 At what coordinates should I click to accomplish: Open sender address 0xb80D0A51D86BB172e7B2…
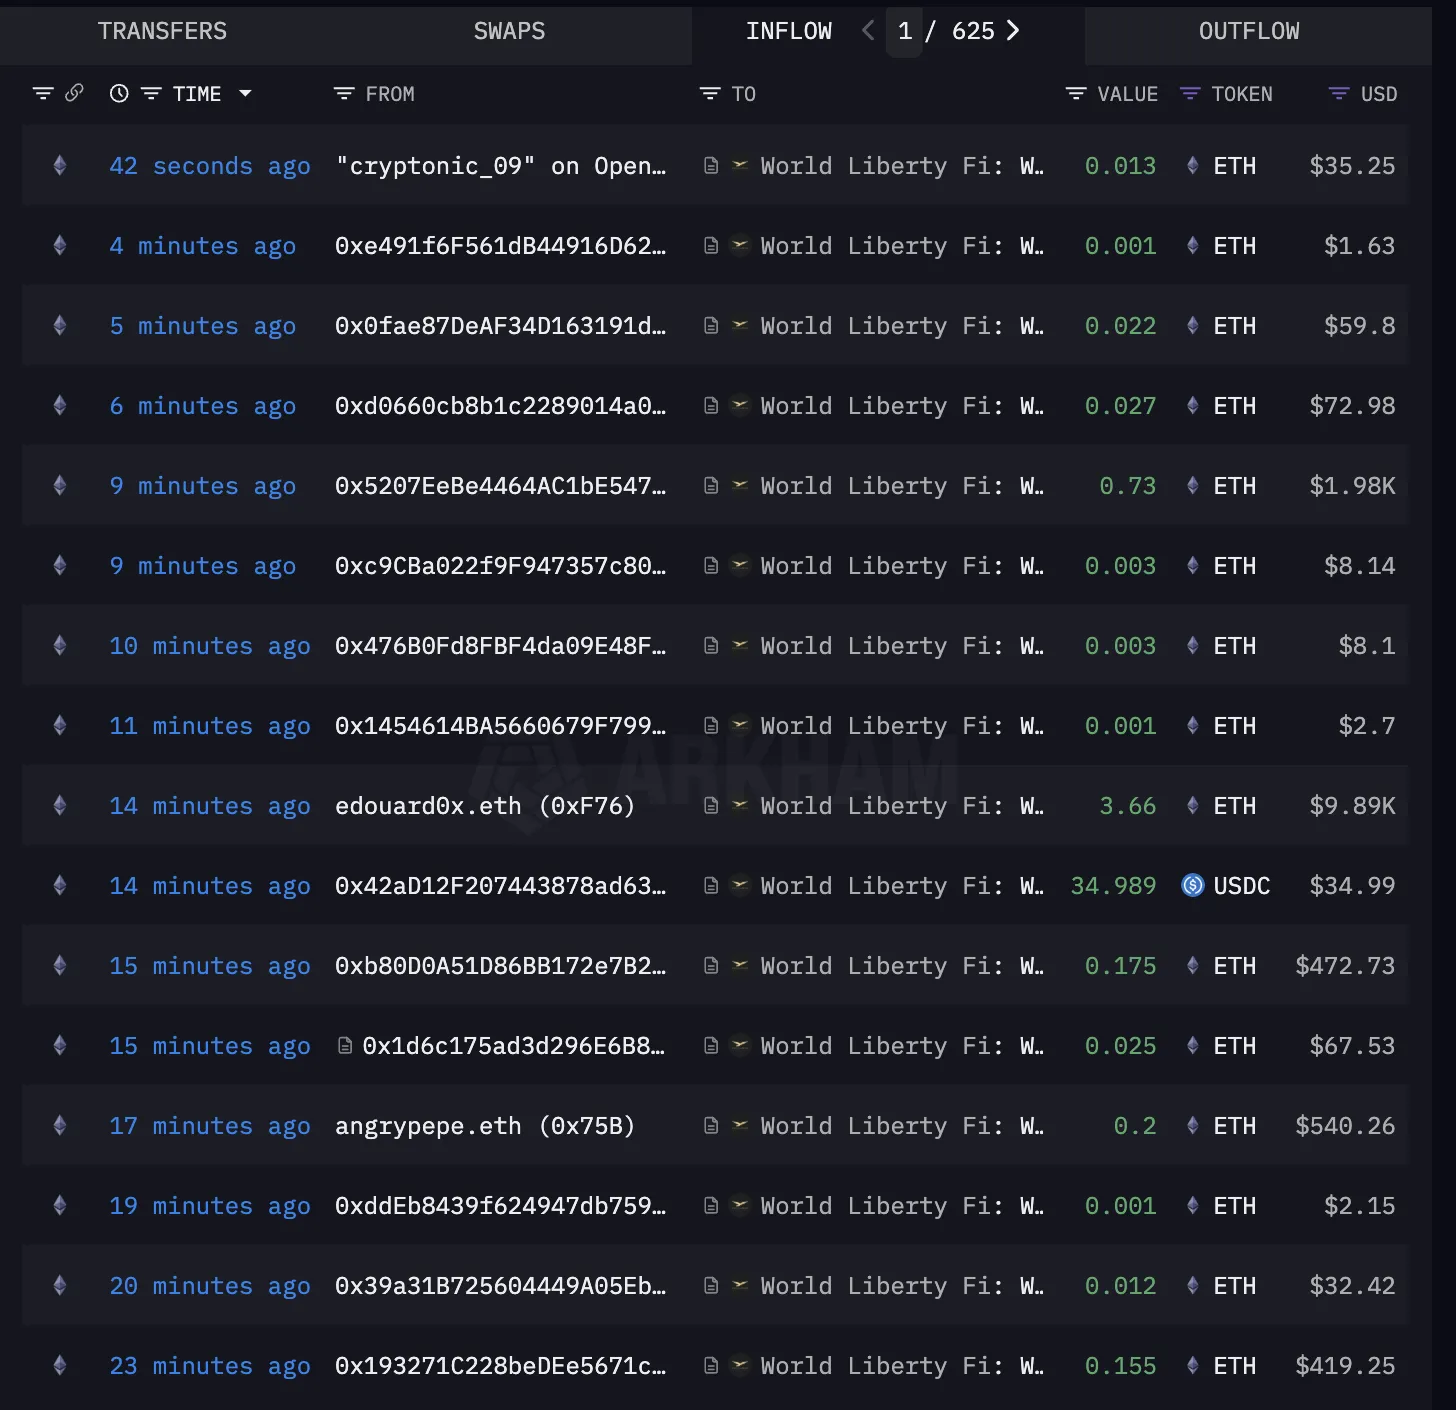pyautogui.click(x=500, y=966)
